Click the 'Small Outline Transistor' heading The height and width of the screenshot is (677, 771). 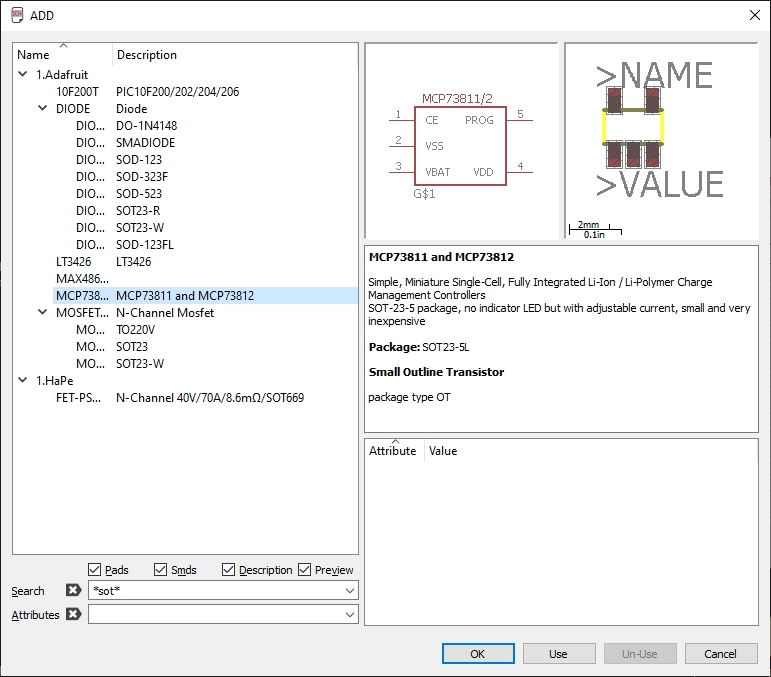tap(437, 372)
